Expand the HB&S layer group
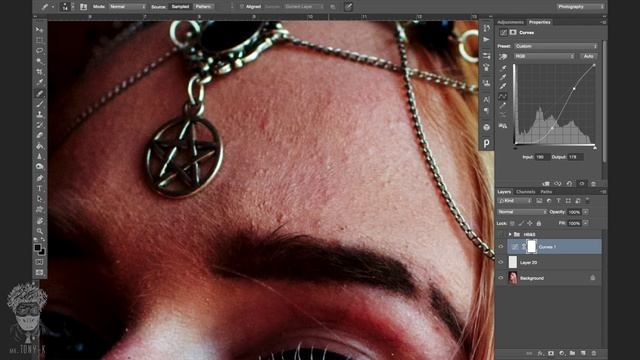Image resolution: width=640 pixels, height=360 pixels. [x=510, y=234]
